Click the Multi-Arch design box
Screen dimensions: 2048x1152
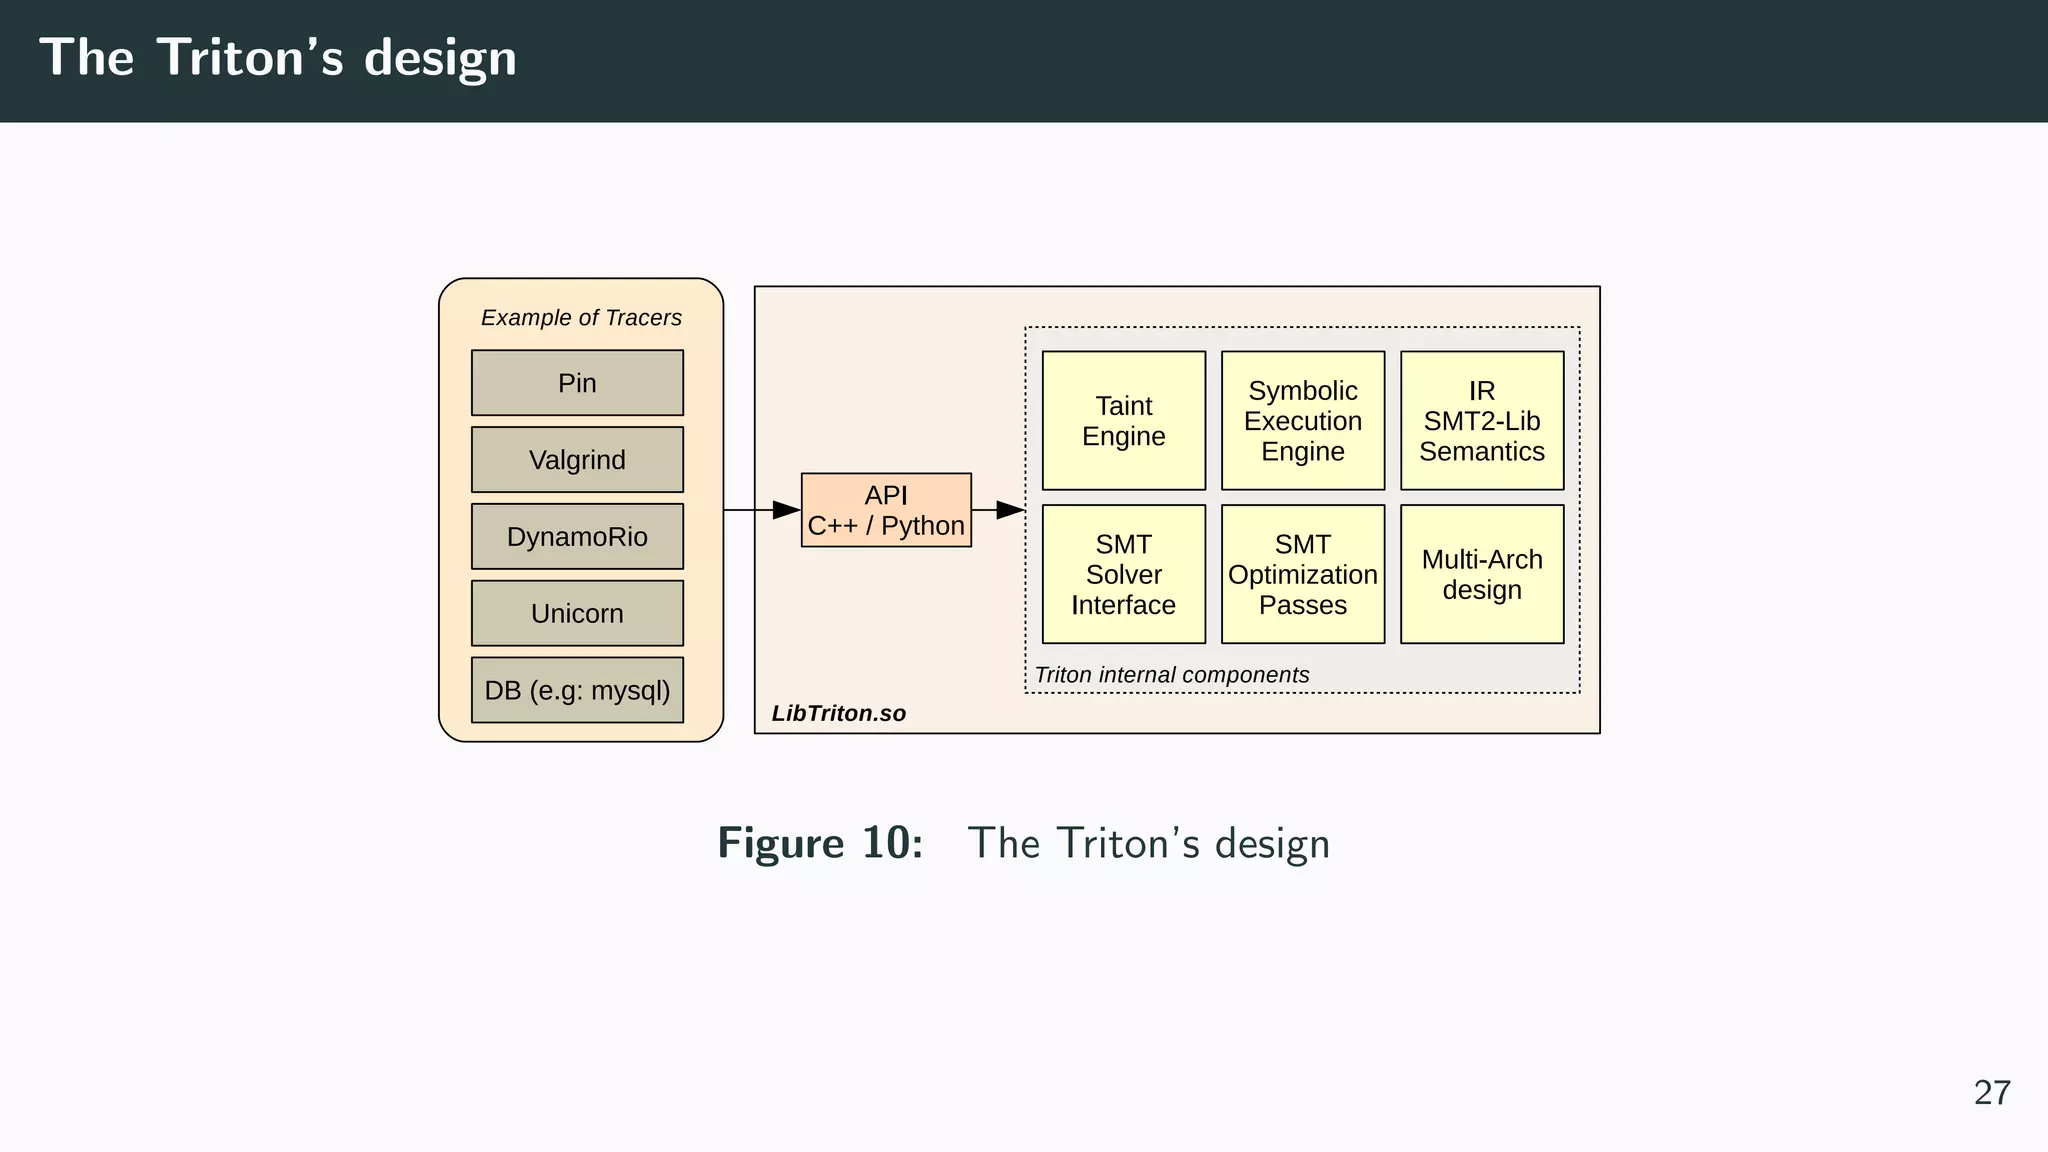pos(1482,574)
